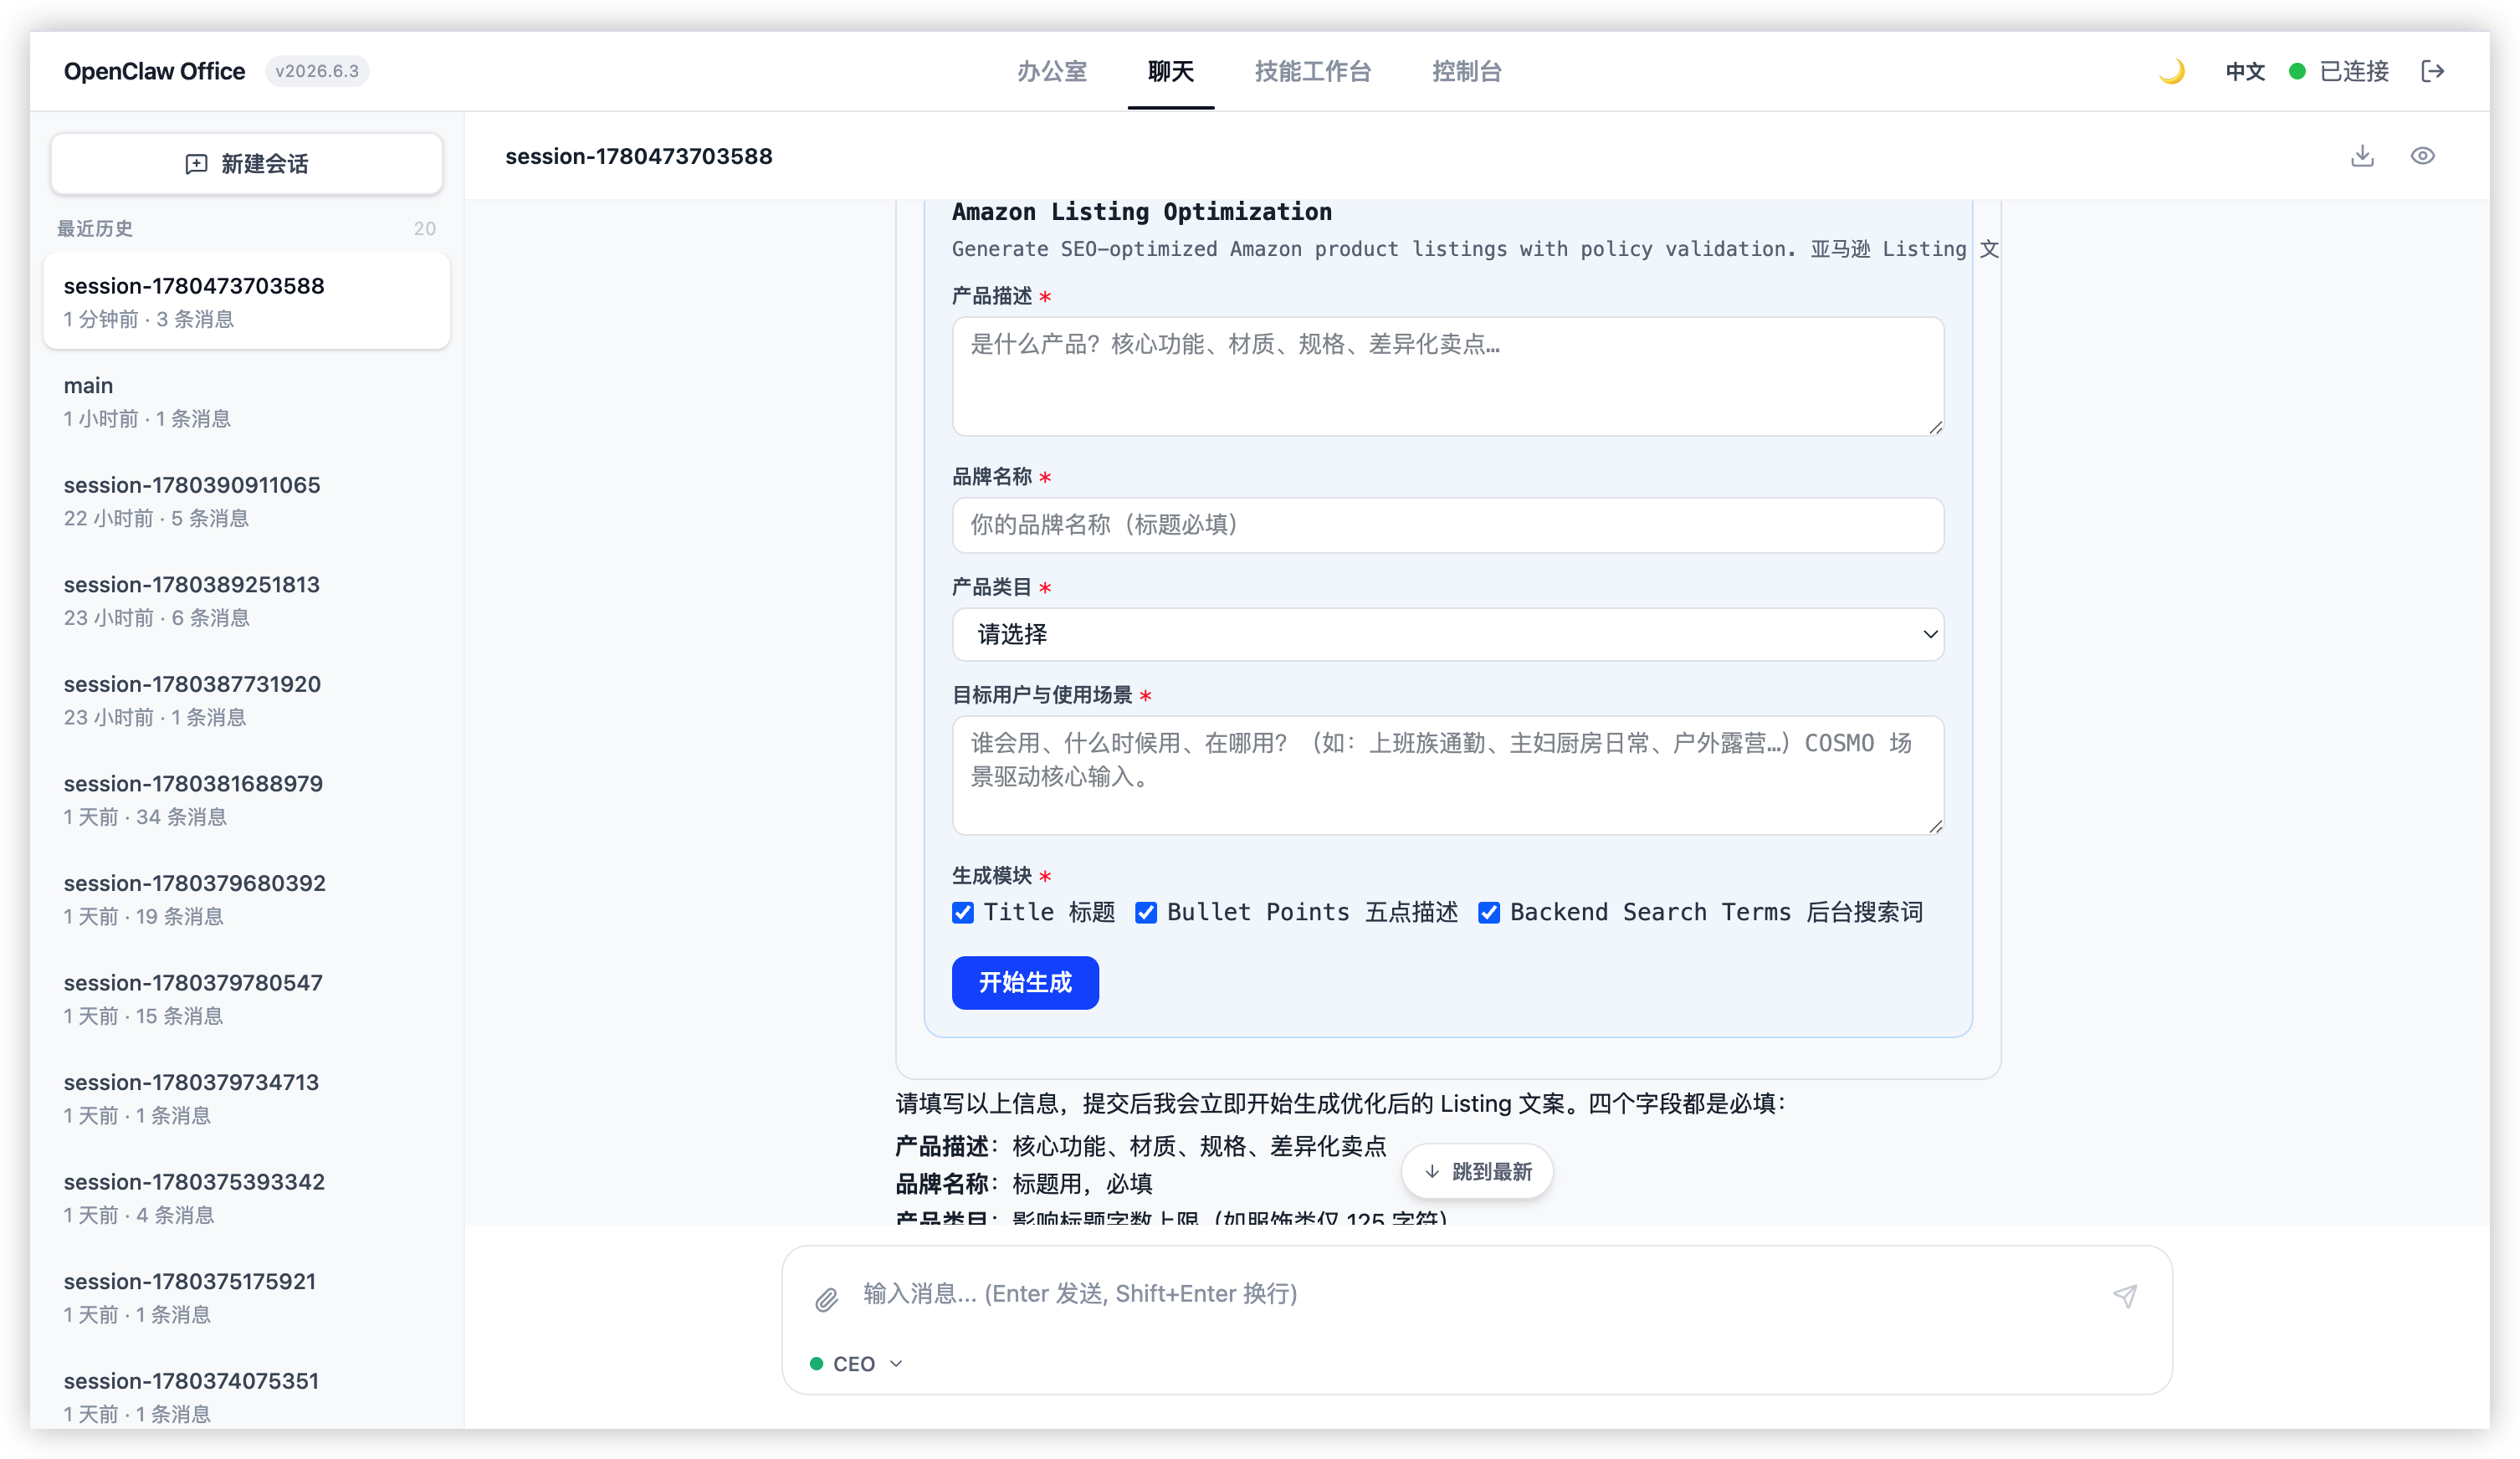Uncheck Bullet Points 五点描述 checkbox
This screenshot has height=1459, width=2520.
pyautogui.click(x=1146, y=912)
